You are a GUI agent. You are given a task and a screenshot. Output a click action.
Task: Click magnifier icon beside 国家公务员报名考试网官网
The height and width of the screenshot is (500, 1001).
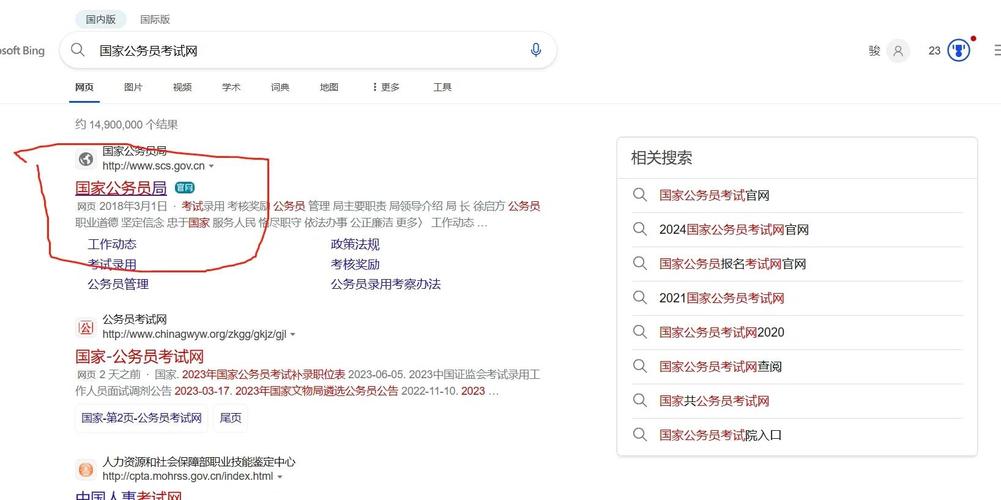click(x=640, y=263)
